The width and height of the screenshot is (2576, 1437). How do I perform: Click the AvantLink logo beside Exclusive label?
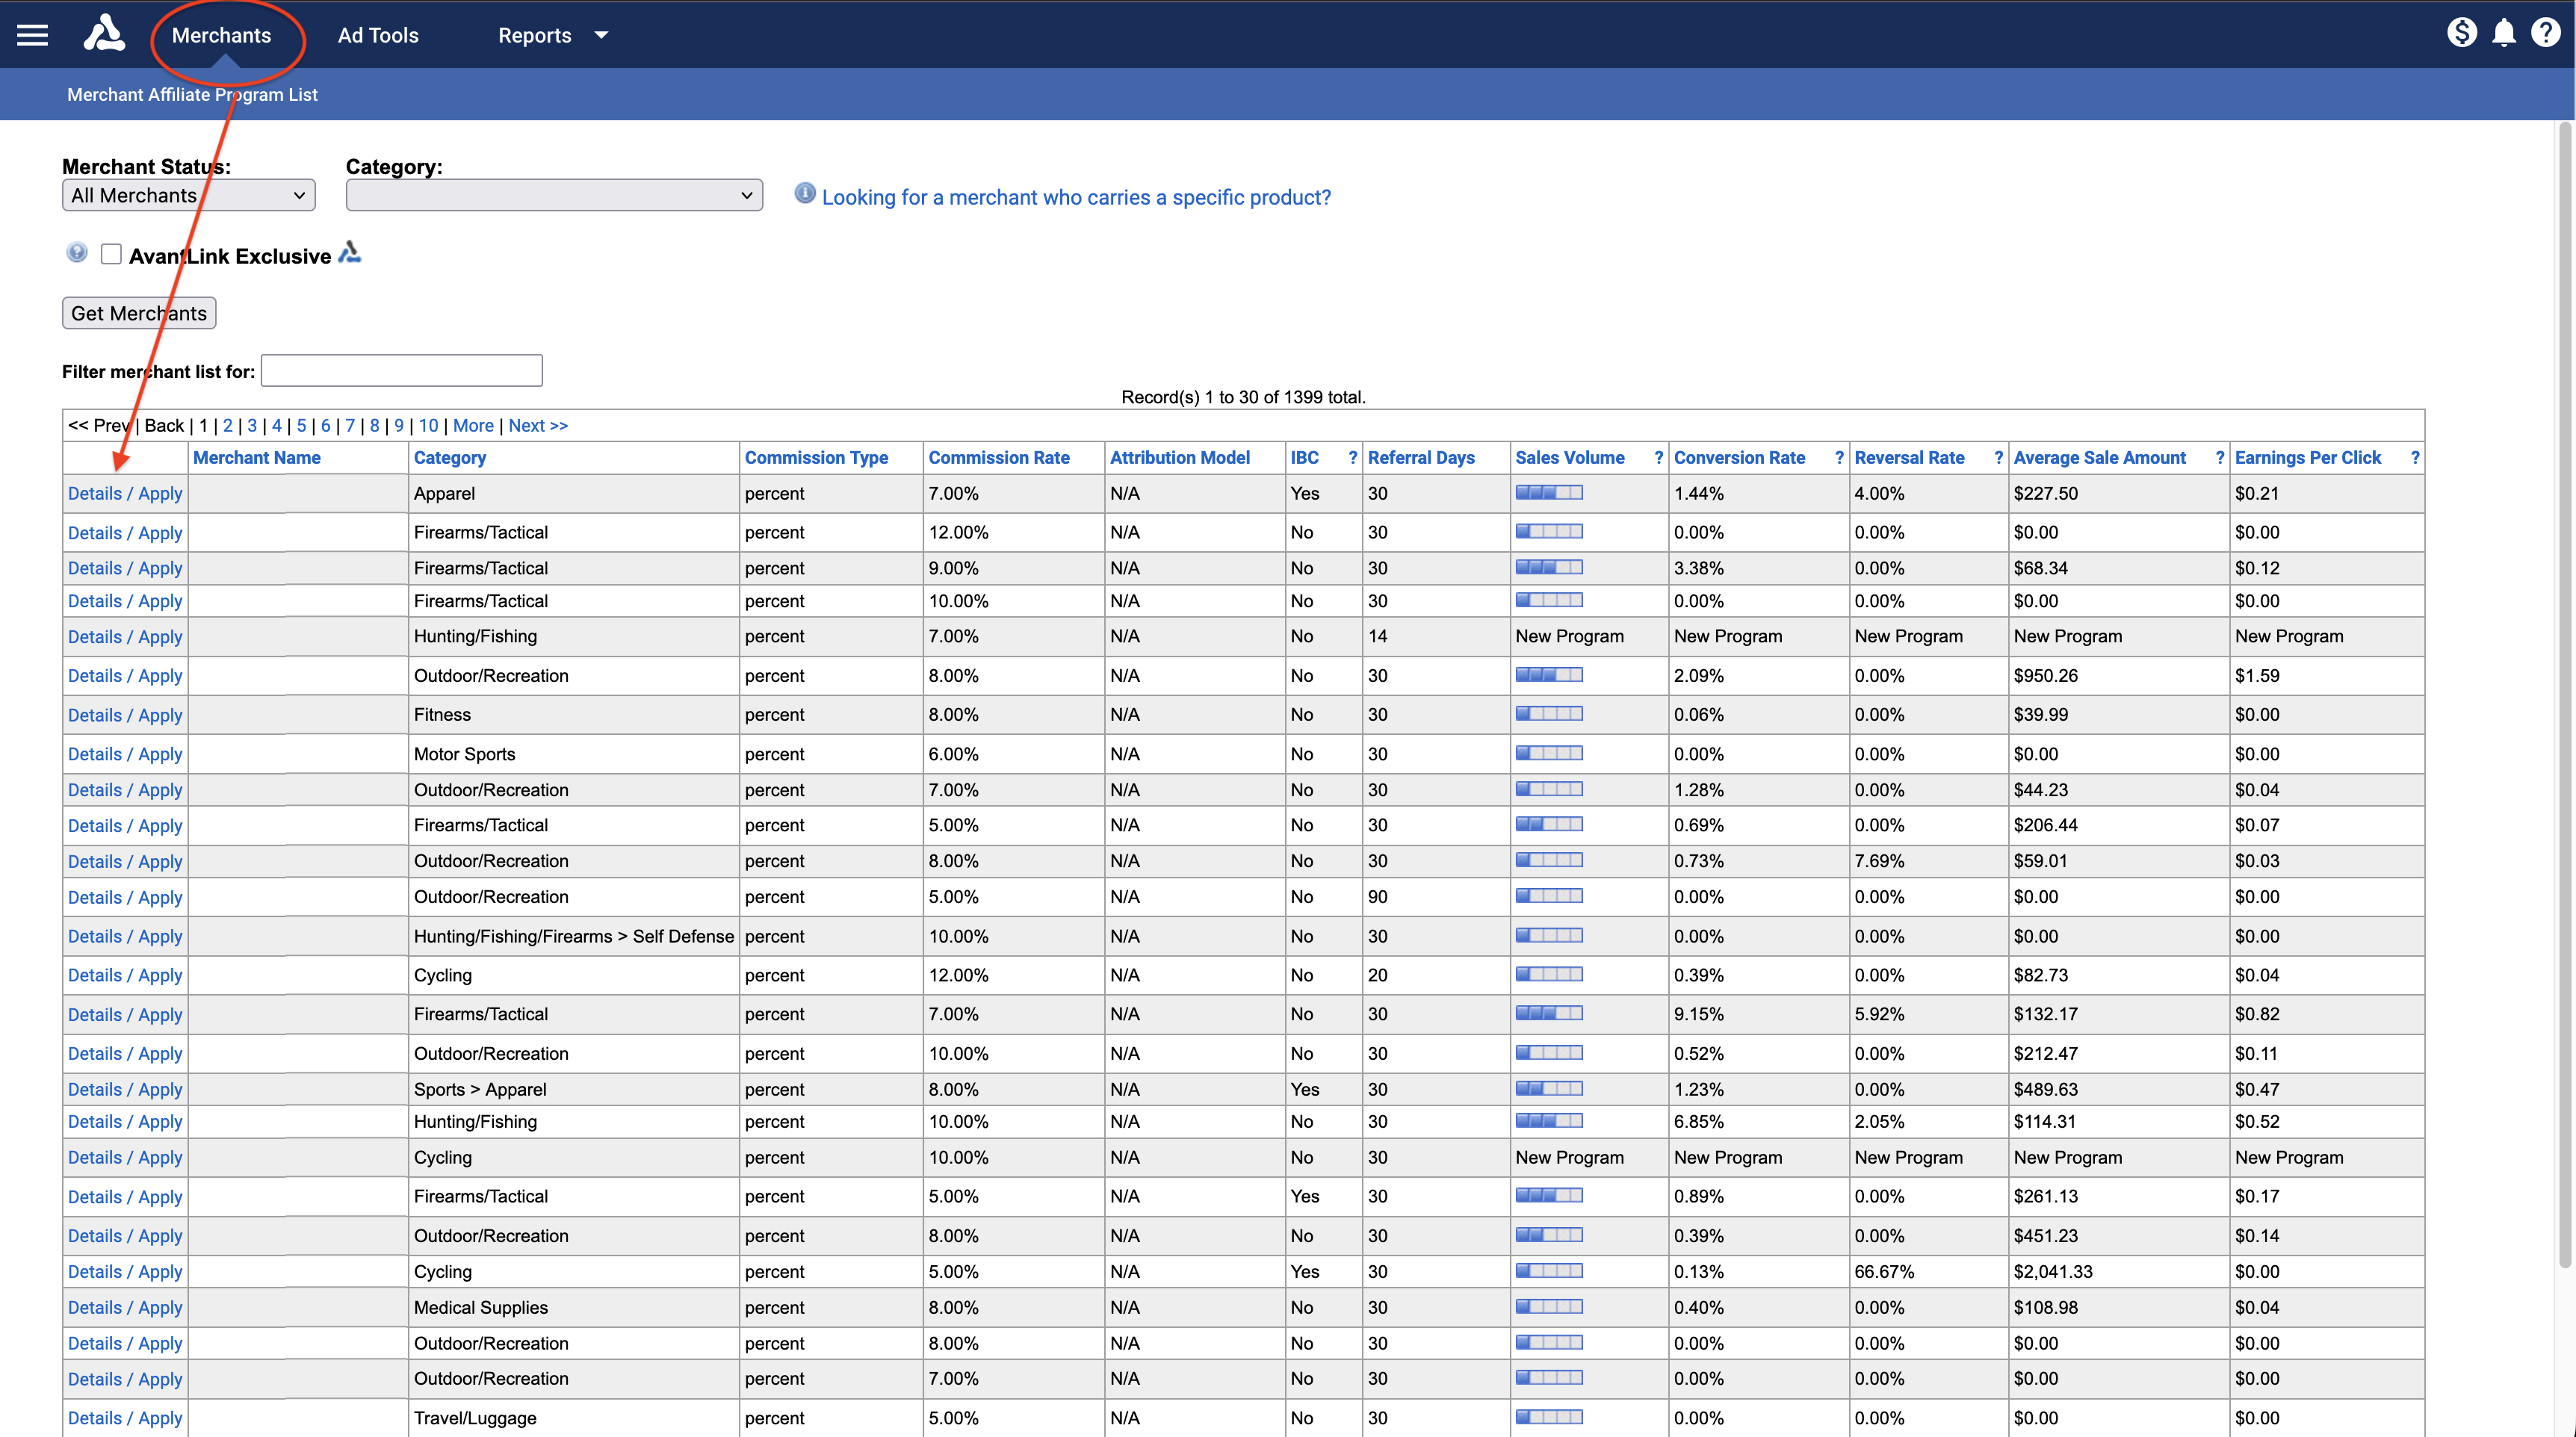pyautogui.click(x=349, y=252)
